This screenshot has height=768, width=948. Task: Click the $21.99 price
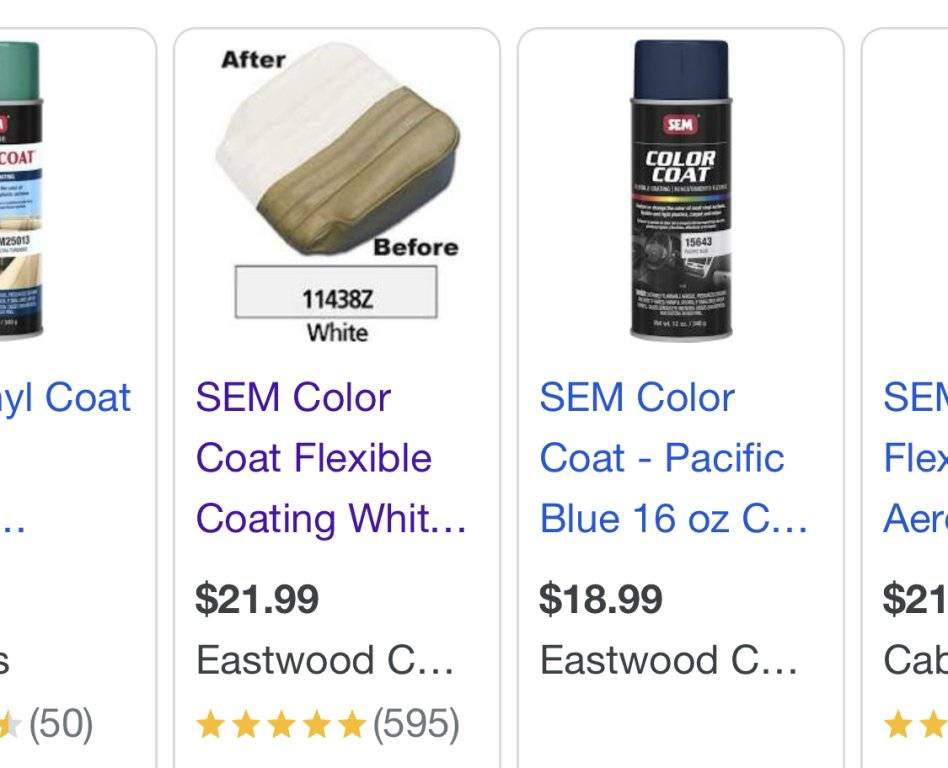(x=257, y=599)
